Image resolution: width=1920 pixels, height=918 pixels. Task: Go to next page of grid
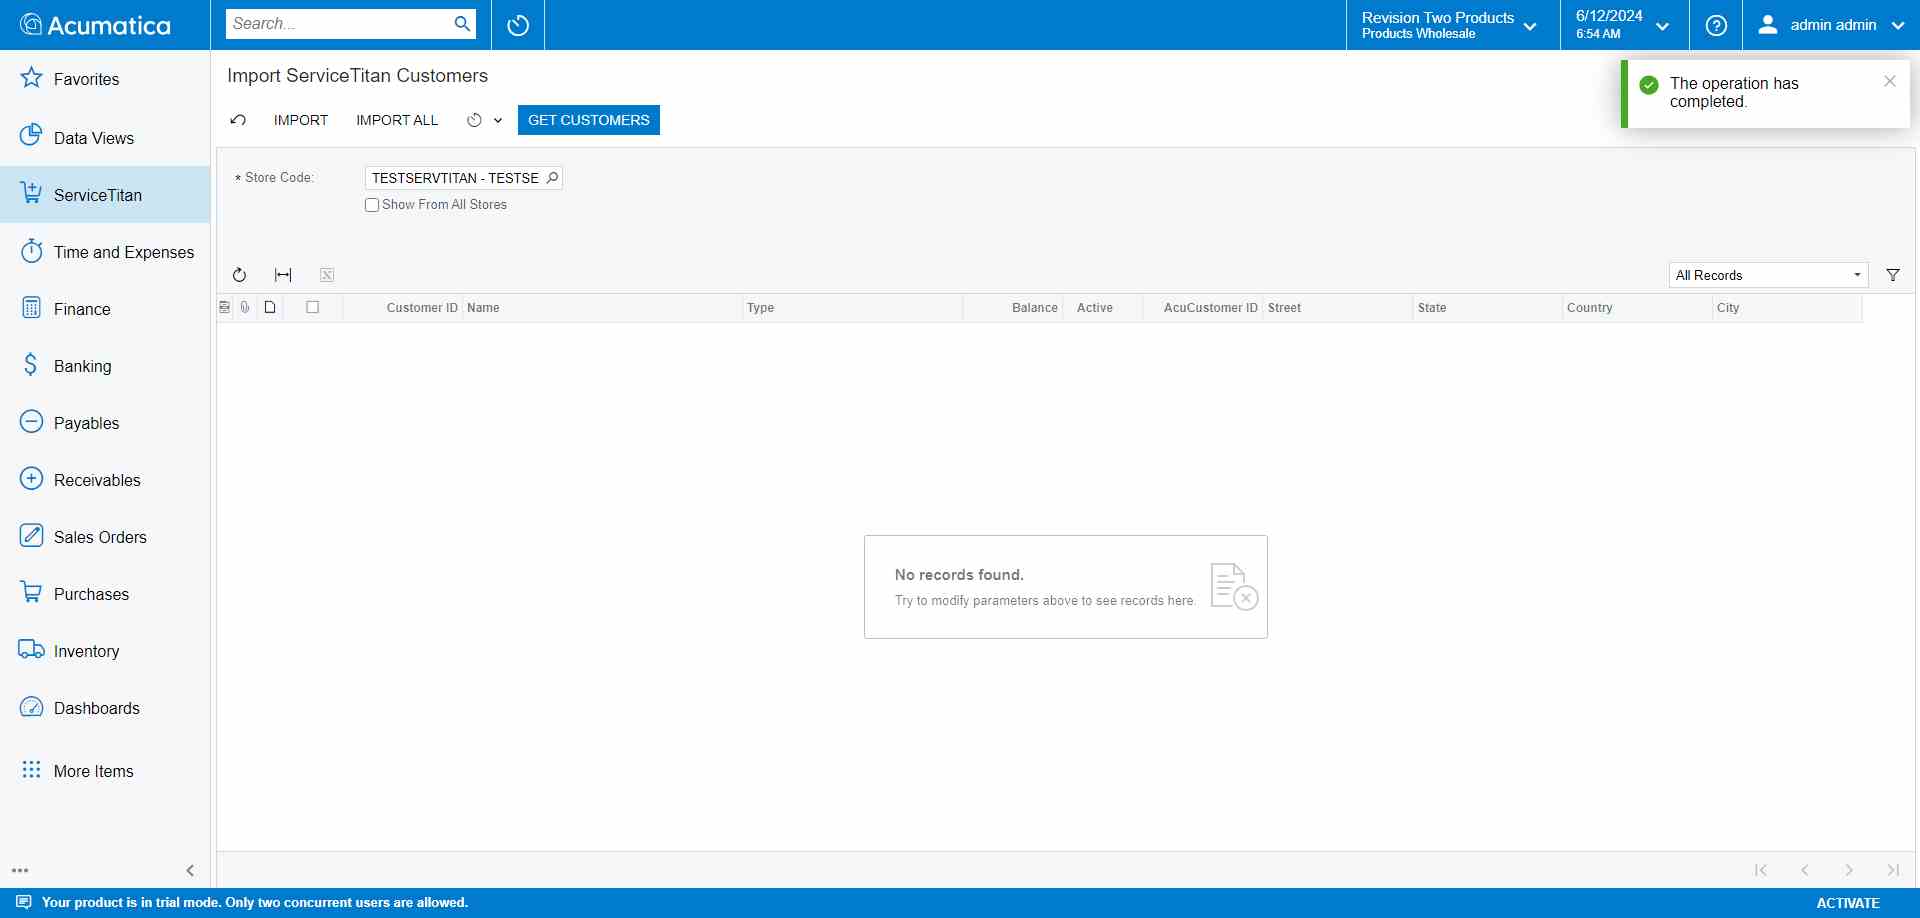[x=1849, y=870]
